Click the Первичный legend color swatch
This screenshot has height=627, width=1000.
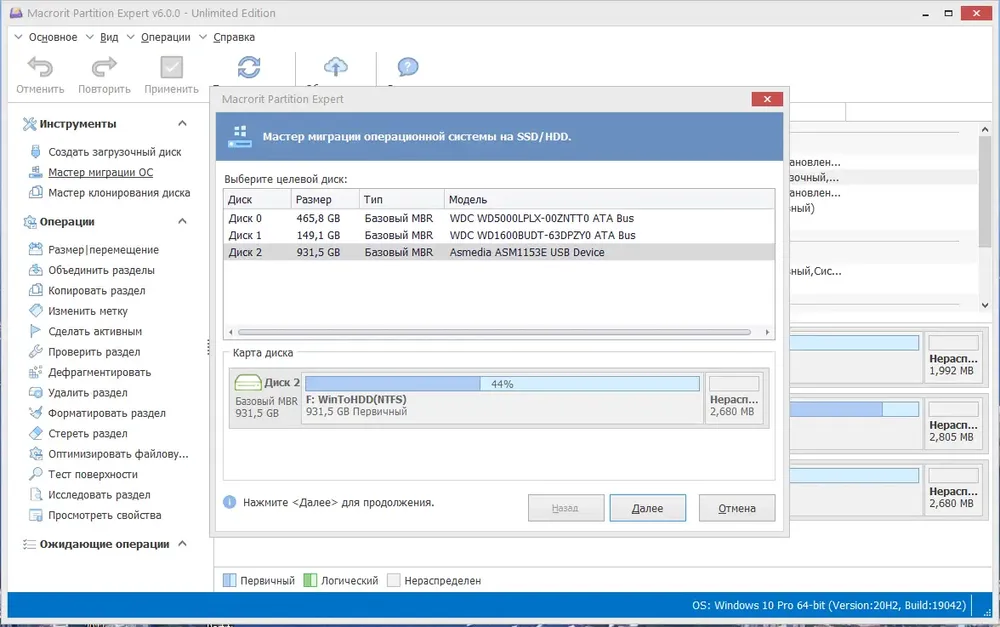pyautogui.click(x=229, y=580)
